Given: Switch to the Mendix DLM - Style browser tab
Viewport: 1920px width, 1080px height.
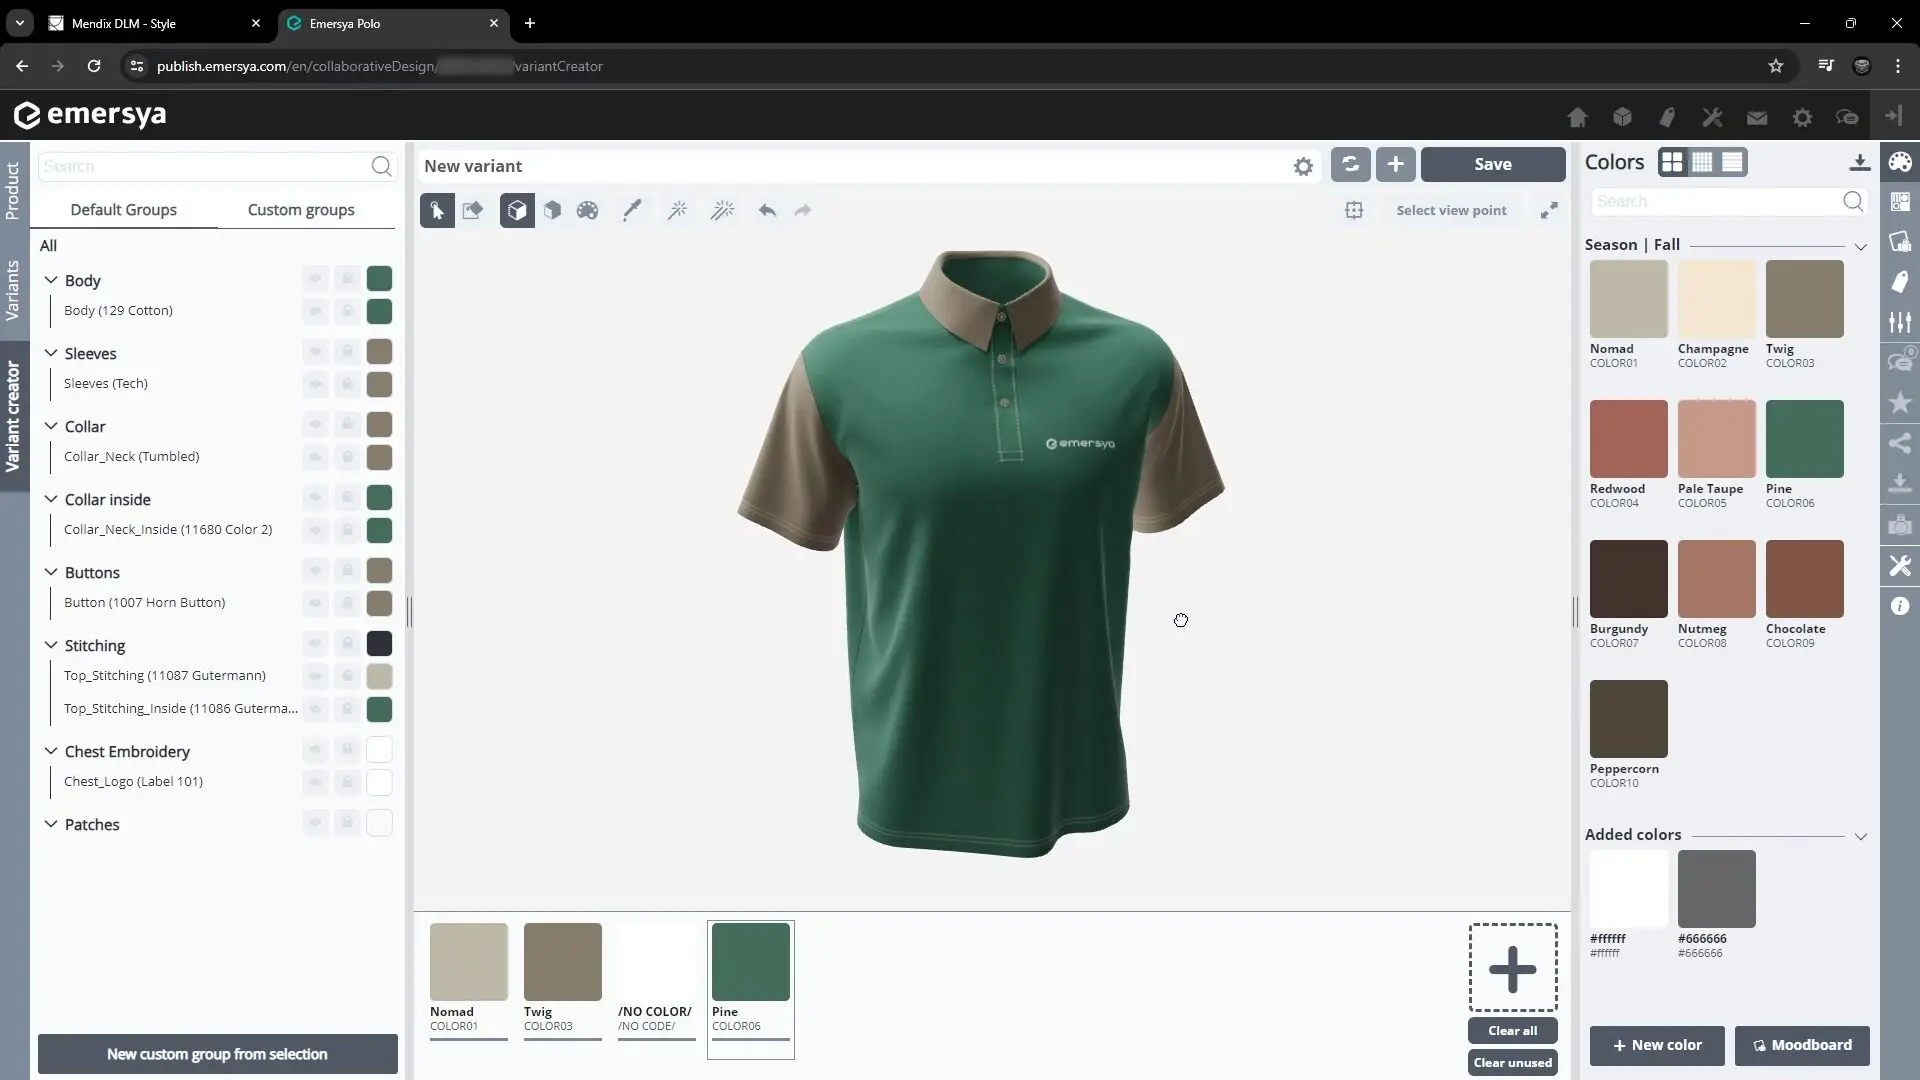Looking at the screenshot, I should click(155, 23).
